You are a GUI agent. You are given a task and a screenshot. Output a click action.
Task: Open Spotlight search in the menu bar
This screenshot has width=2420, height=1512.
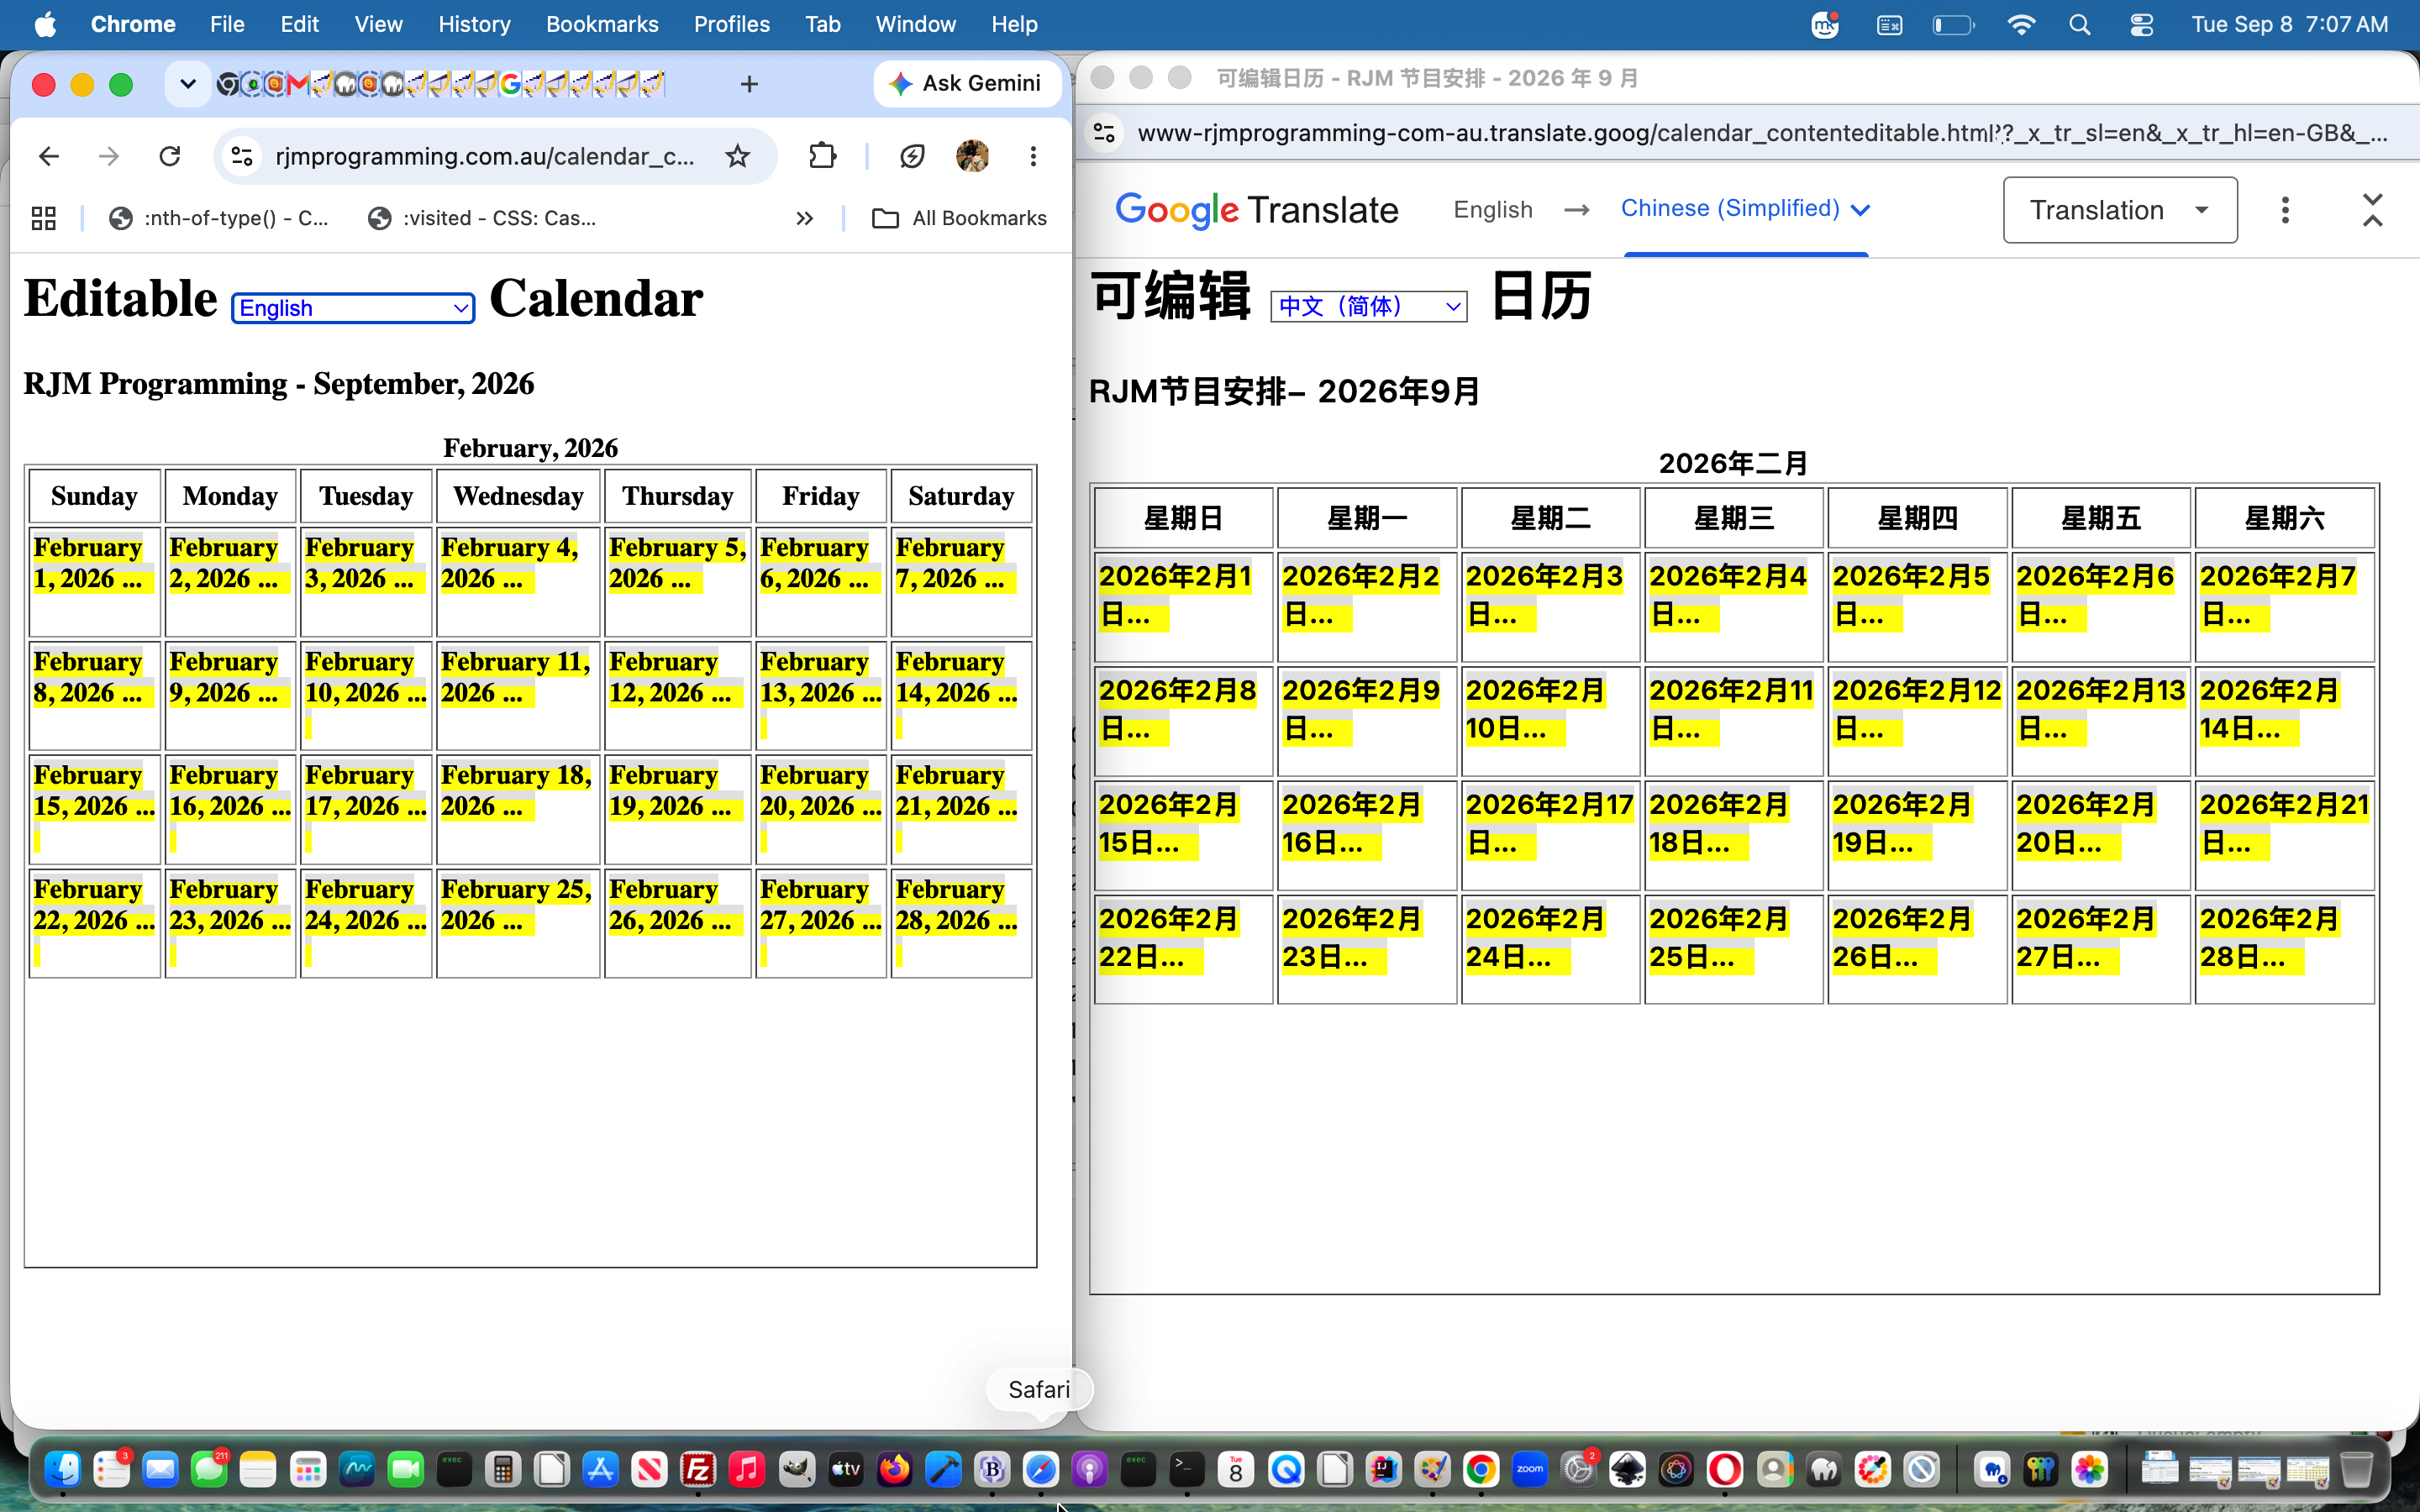(x=2080, y=24)
